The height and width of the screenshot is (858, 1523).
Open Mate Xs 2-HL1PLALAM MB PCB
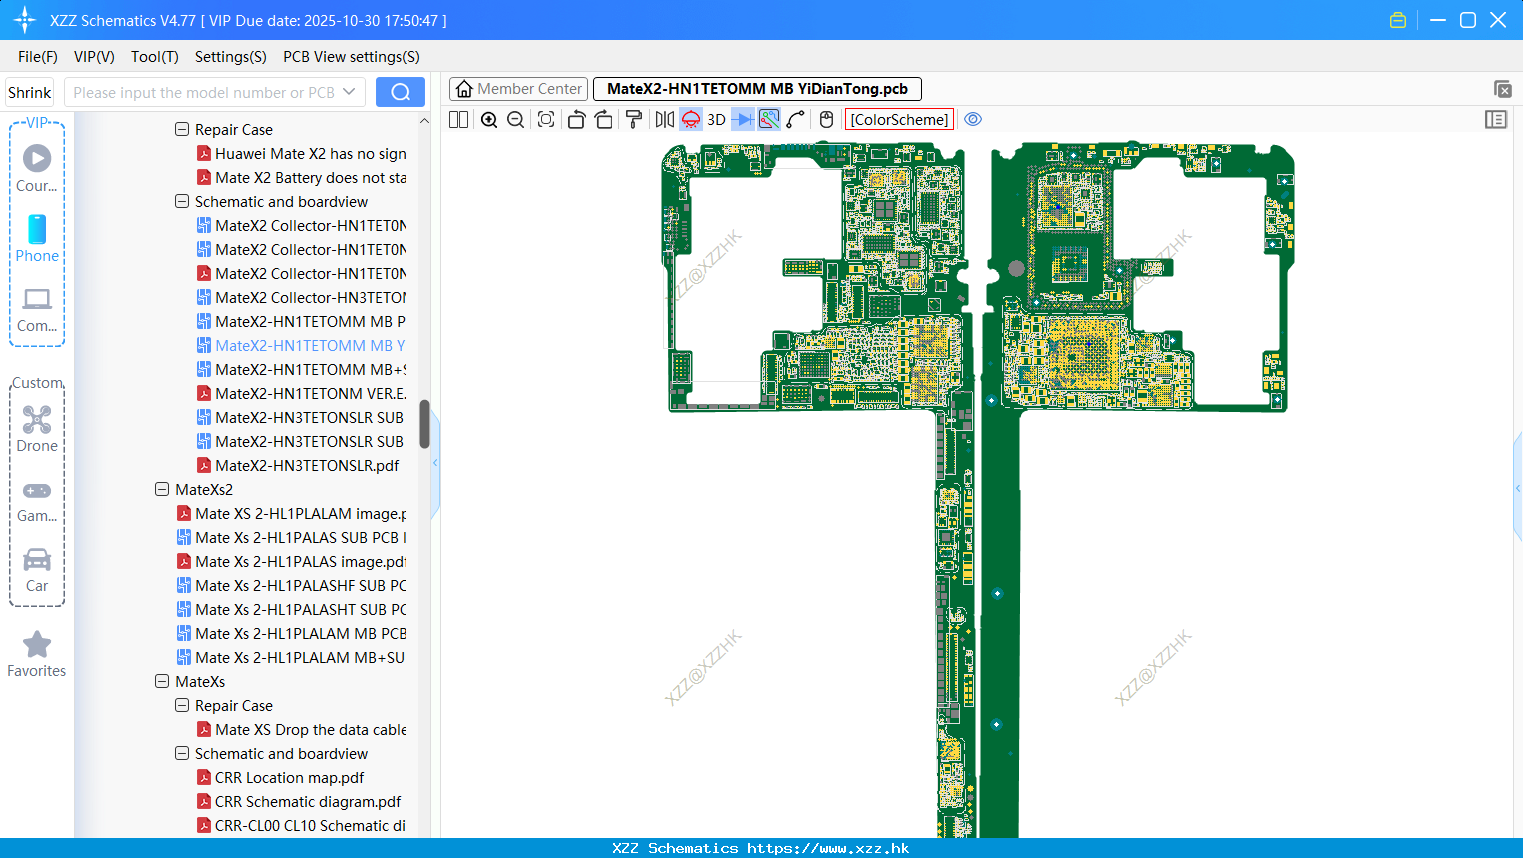point(292,633)
